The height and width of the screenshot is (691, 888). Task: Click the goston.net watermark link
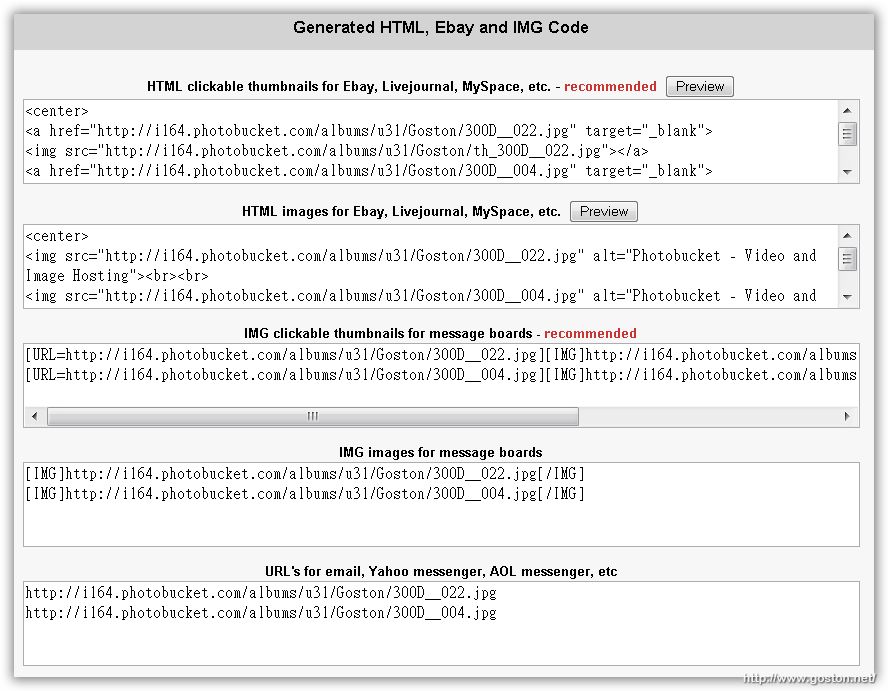pyautogui.click(x=809, y=678)
